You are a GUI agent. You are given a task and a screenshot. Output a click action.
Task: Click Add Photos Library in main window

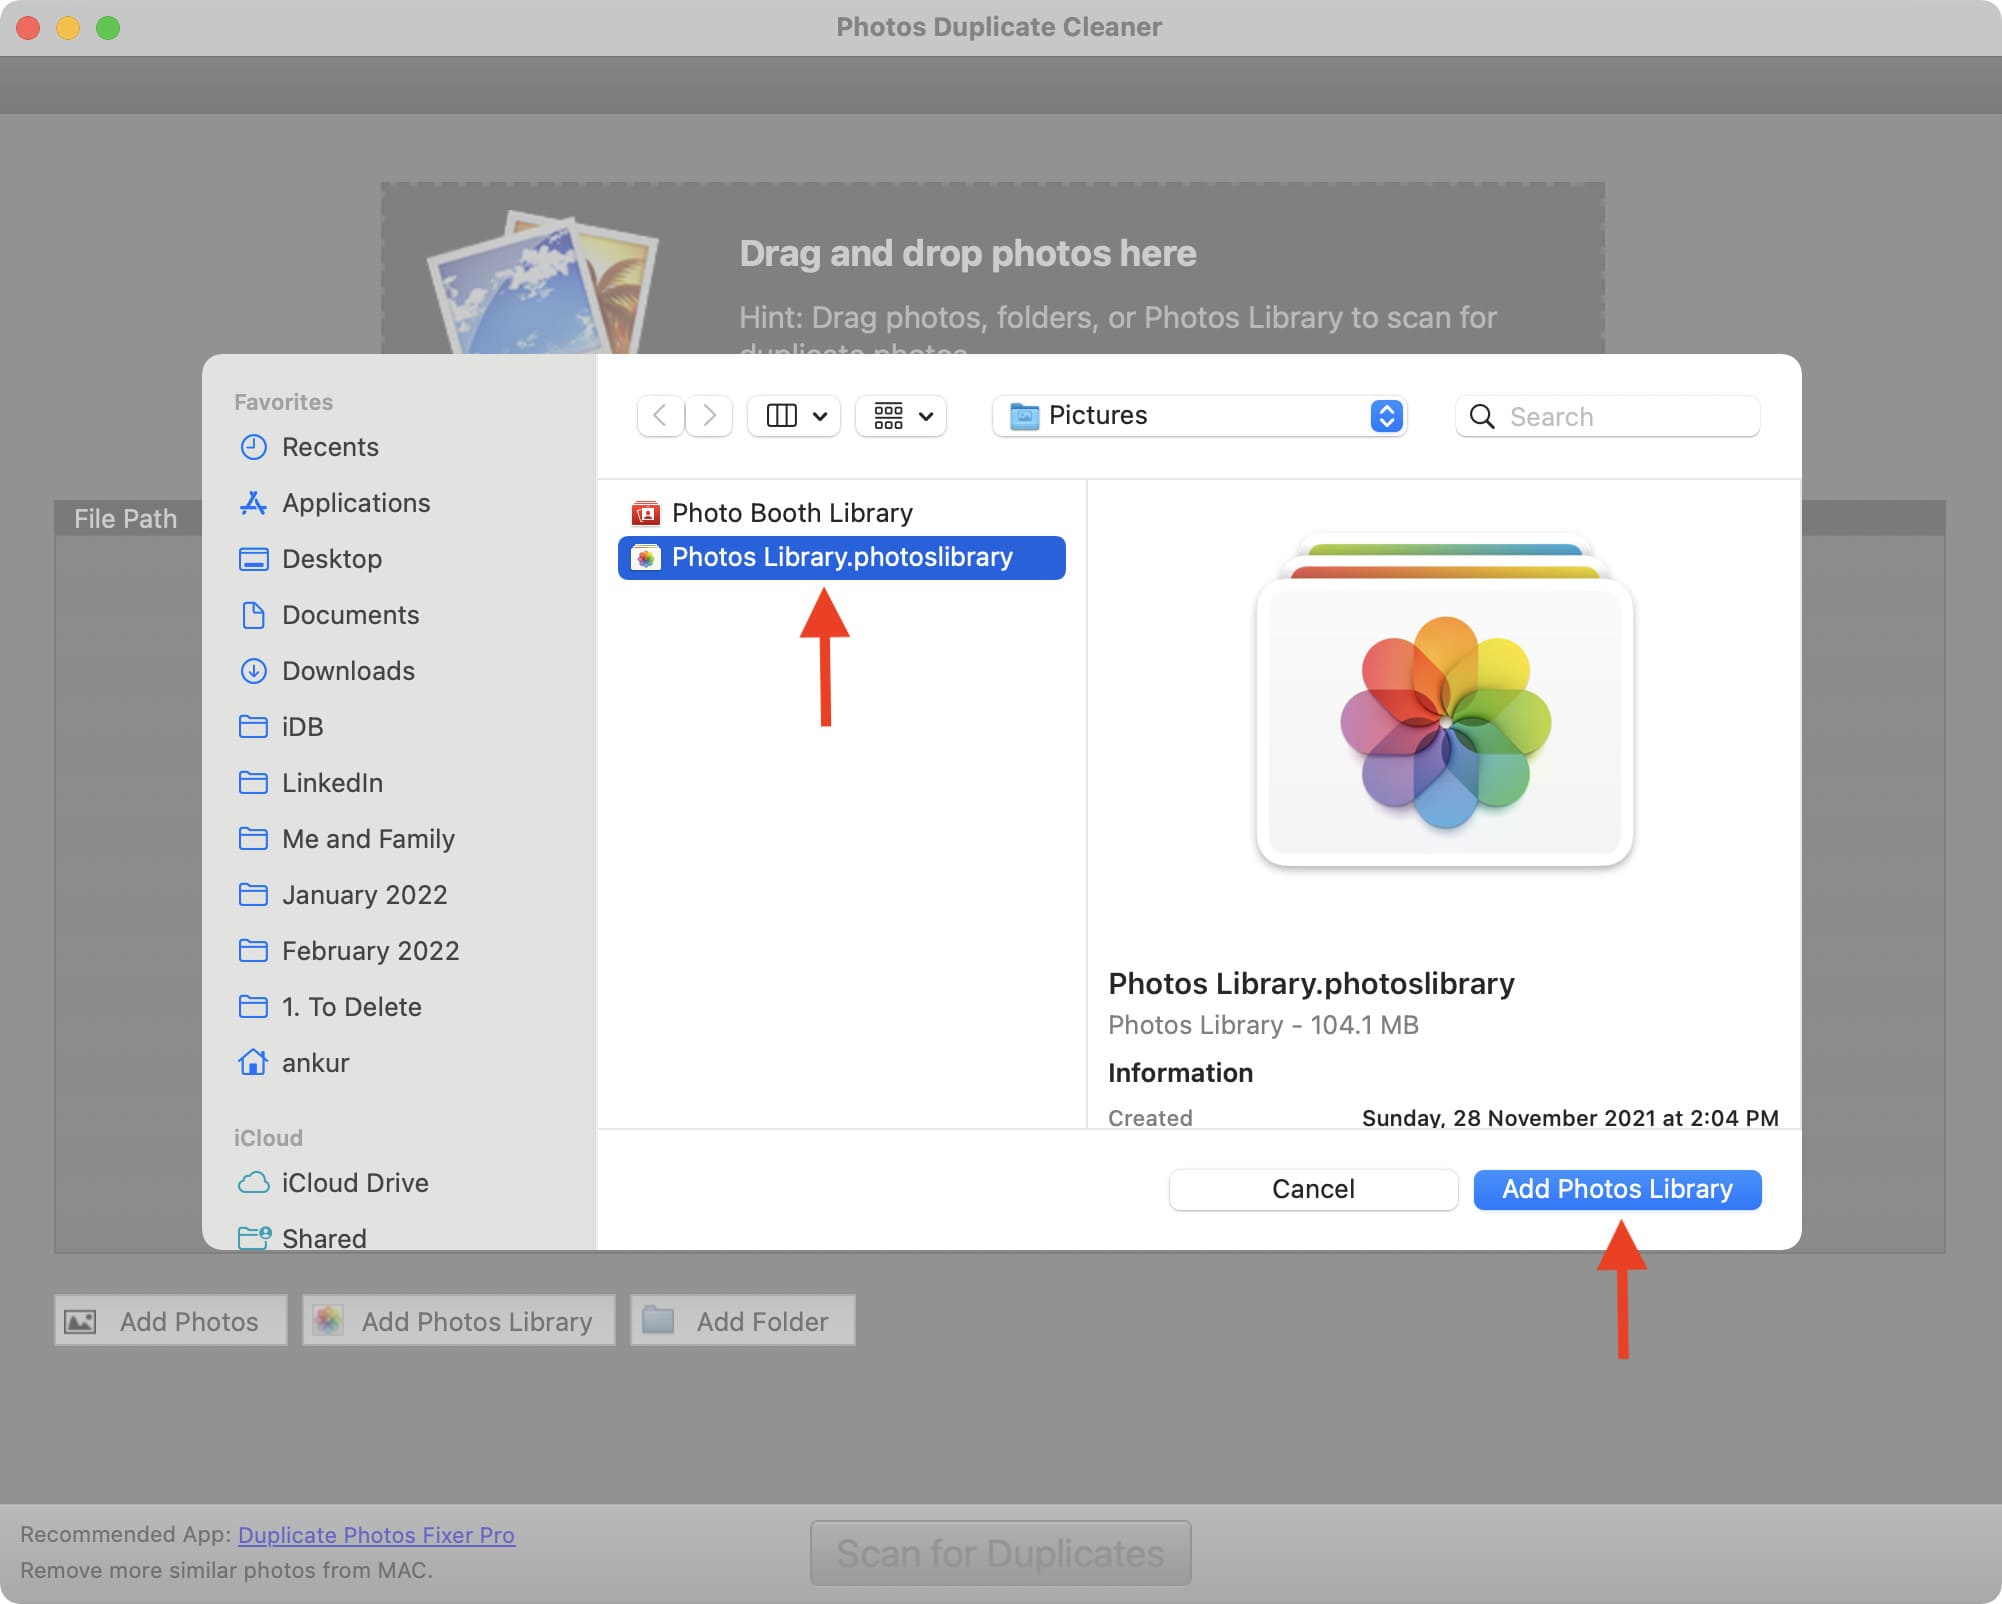point(459,1321)
